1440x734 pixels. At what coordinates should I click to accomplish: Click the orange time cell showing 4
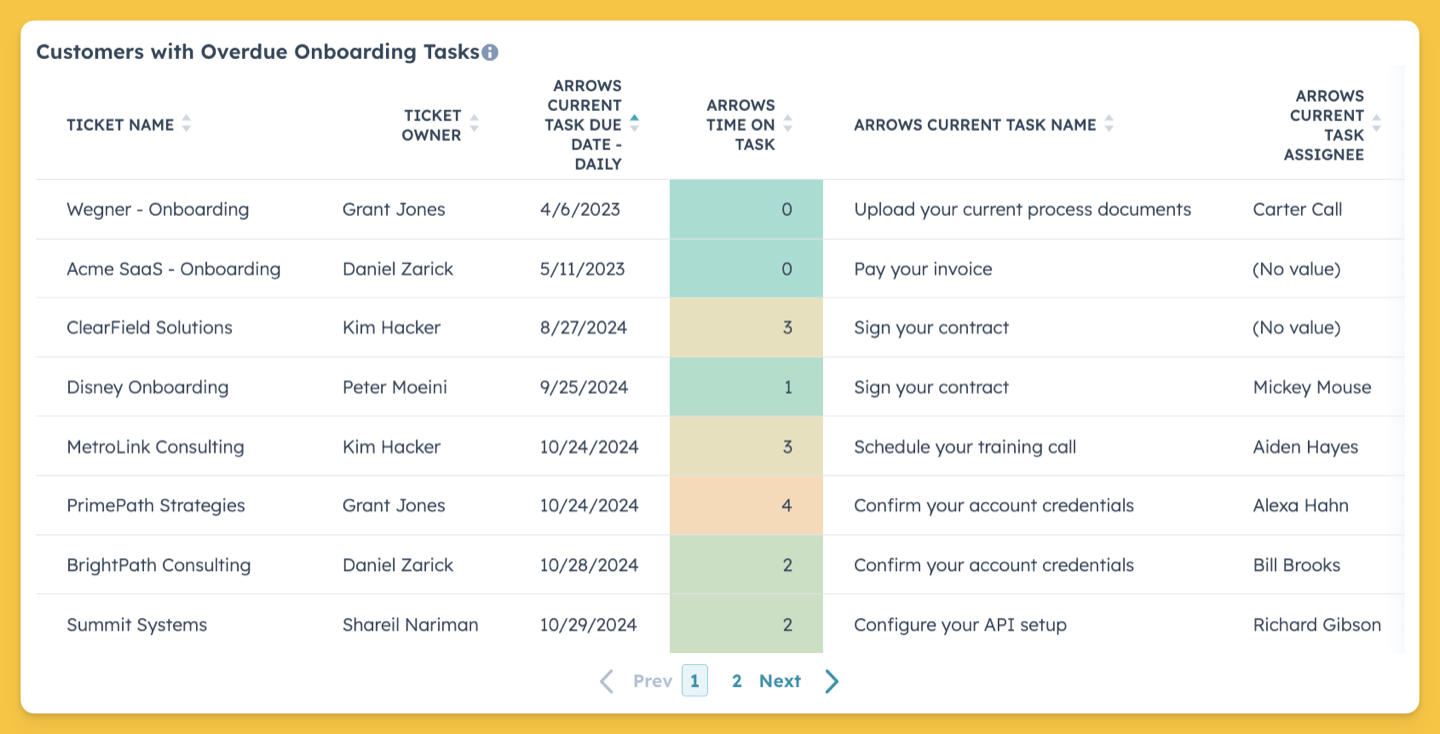746,506
